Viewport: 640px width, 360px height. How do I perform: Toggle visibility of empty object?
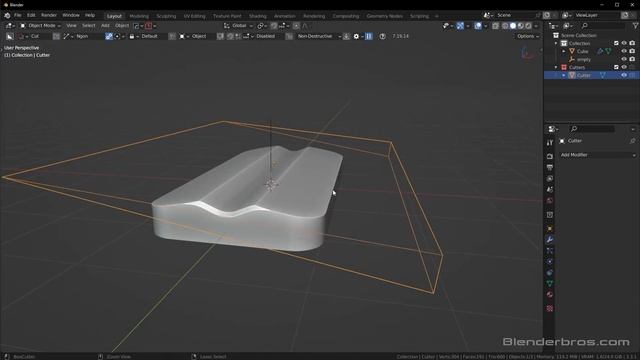coord(624,59)
